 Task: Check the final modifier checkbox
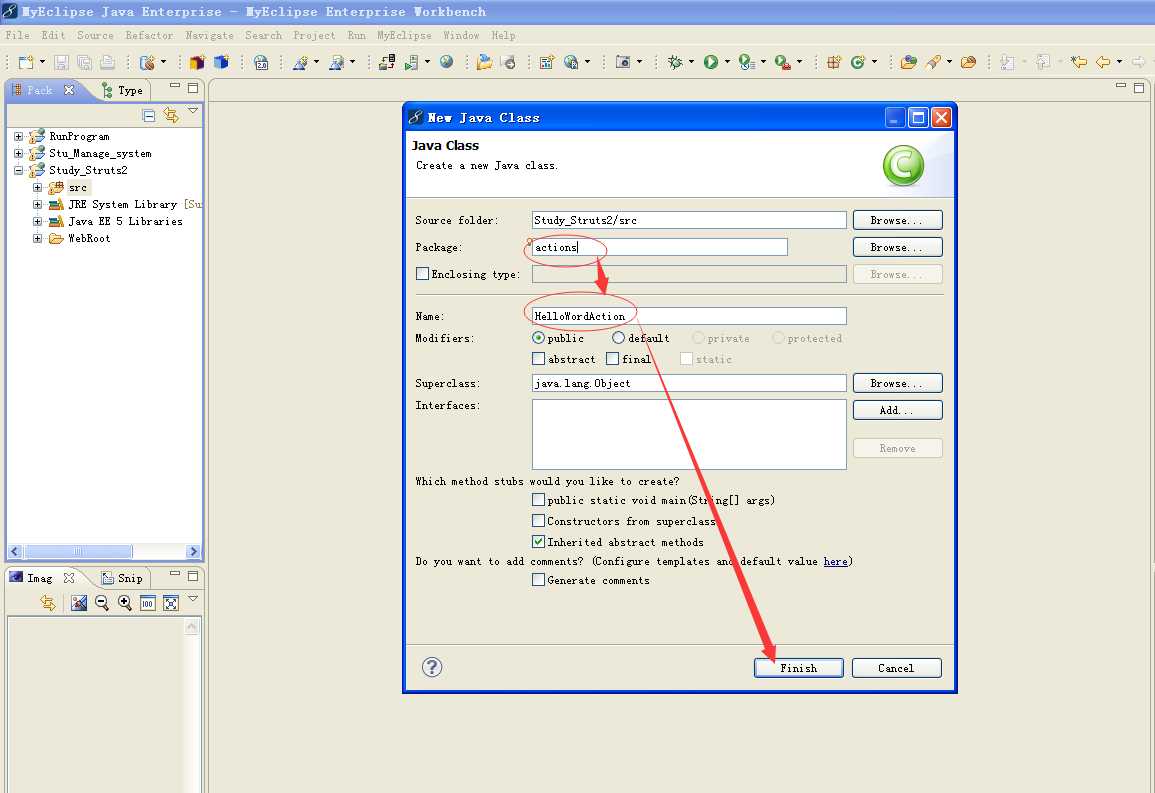coord(612,359)
